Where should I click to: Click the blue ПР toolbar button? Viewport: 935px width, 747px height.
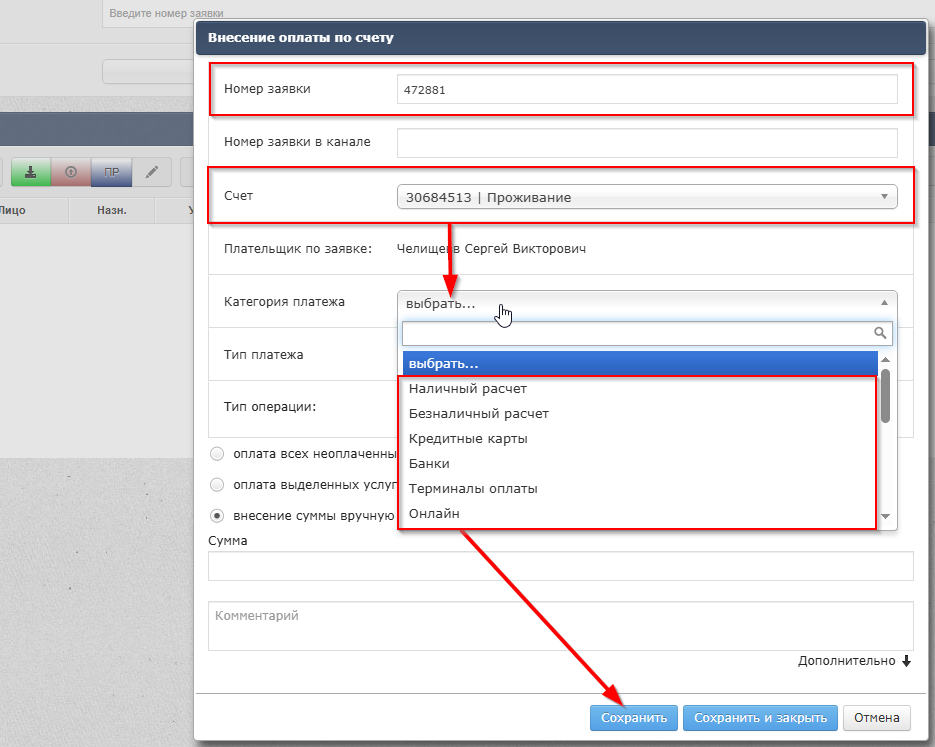[x=111, y=172]
